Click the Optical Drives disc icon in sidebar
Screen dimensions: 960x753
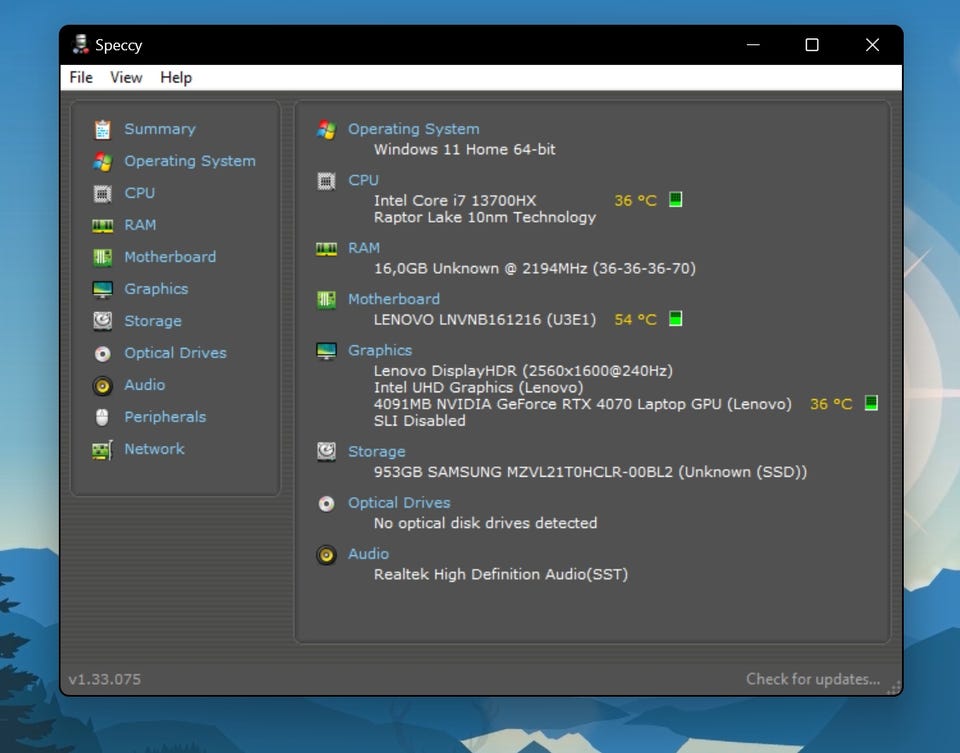pos(102,353)
